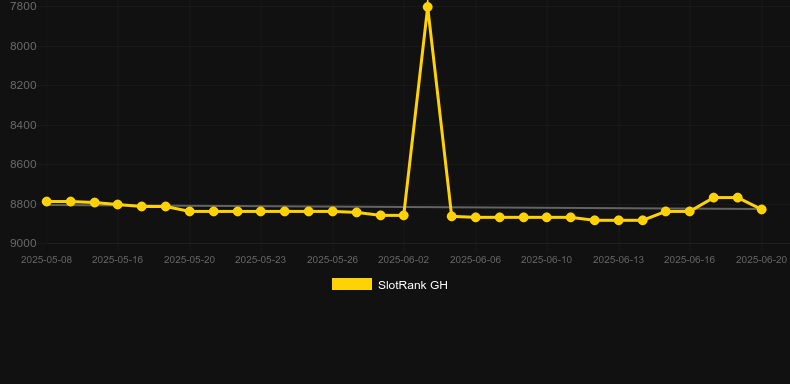Click the data point above 2025-05-26
The image size is (790, 384).
[x=333, y=211]
